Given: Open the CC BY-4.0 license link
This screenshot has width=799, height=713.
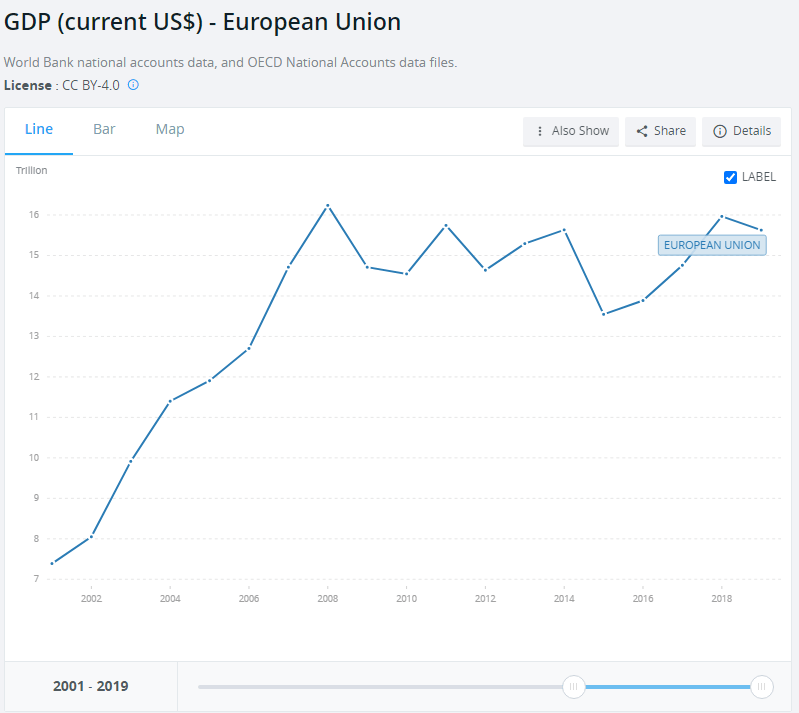Looking at the screenshot, I should click(x=91, y=85).
